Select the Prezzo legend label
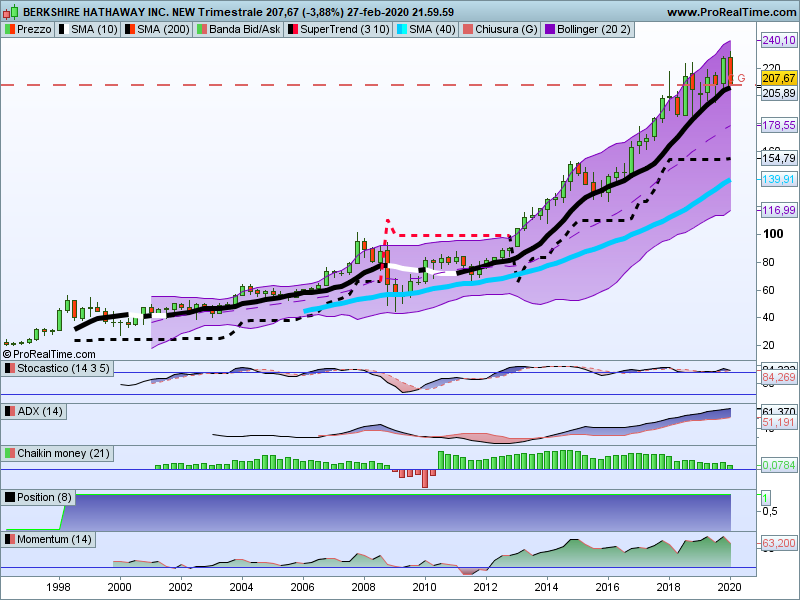 tap(34, 30)
